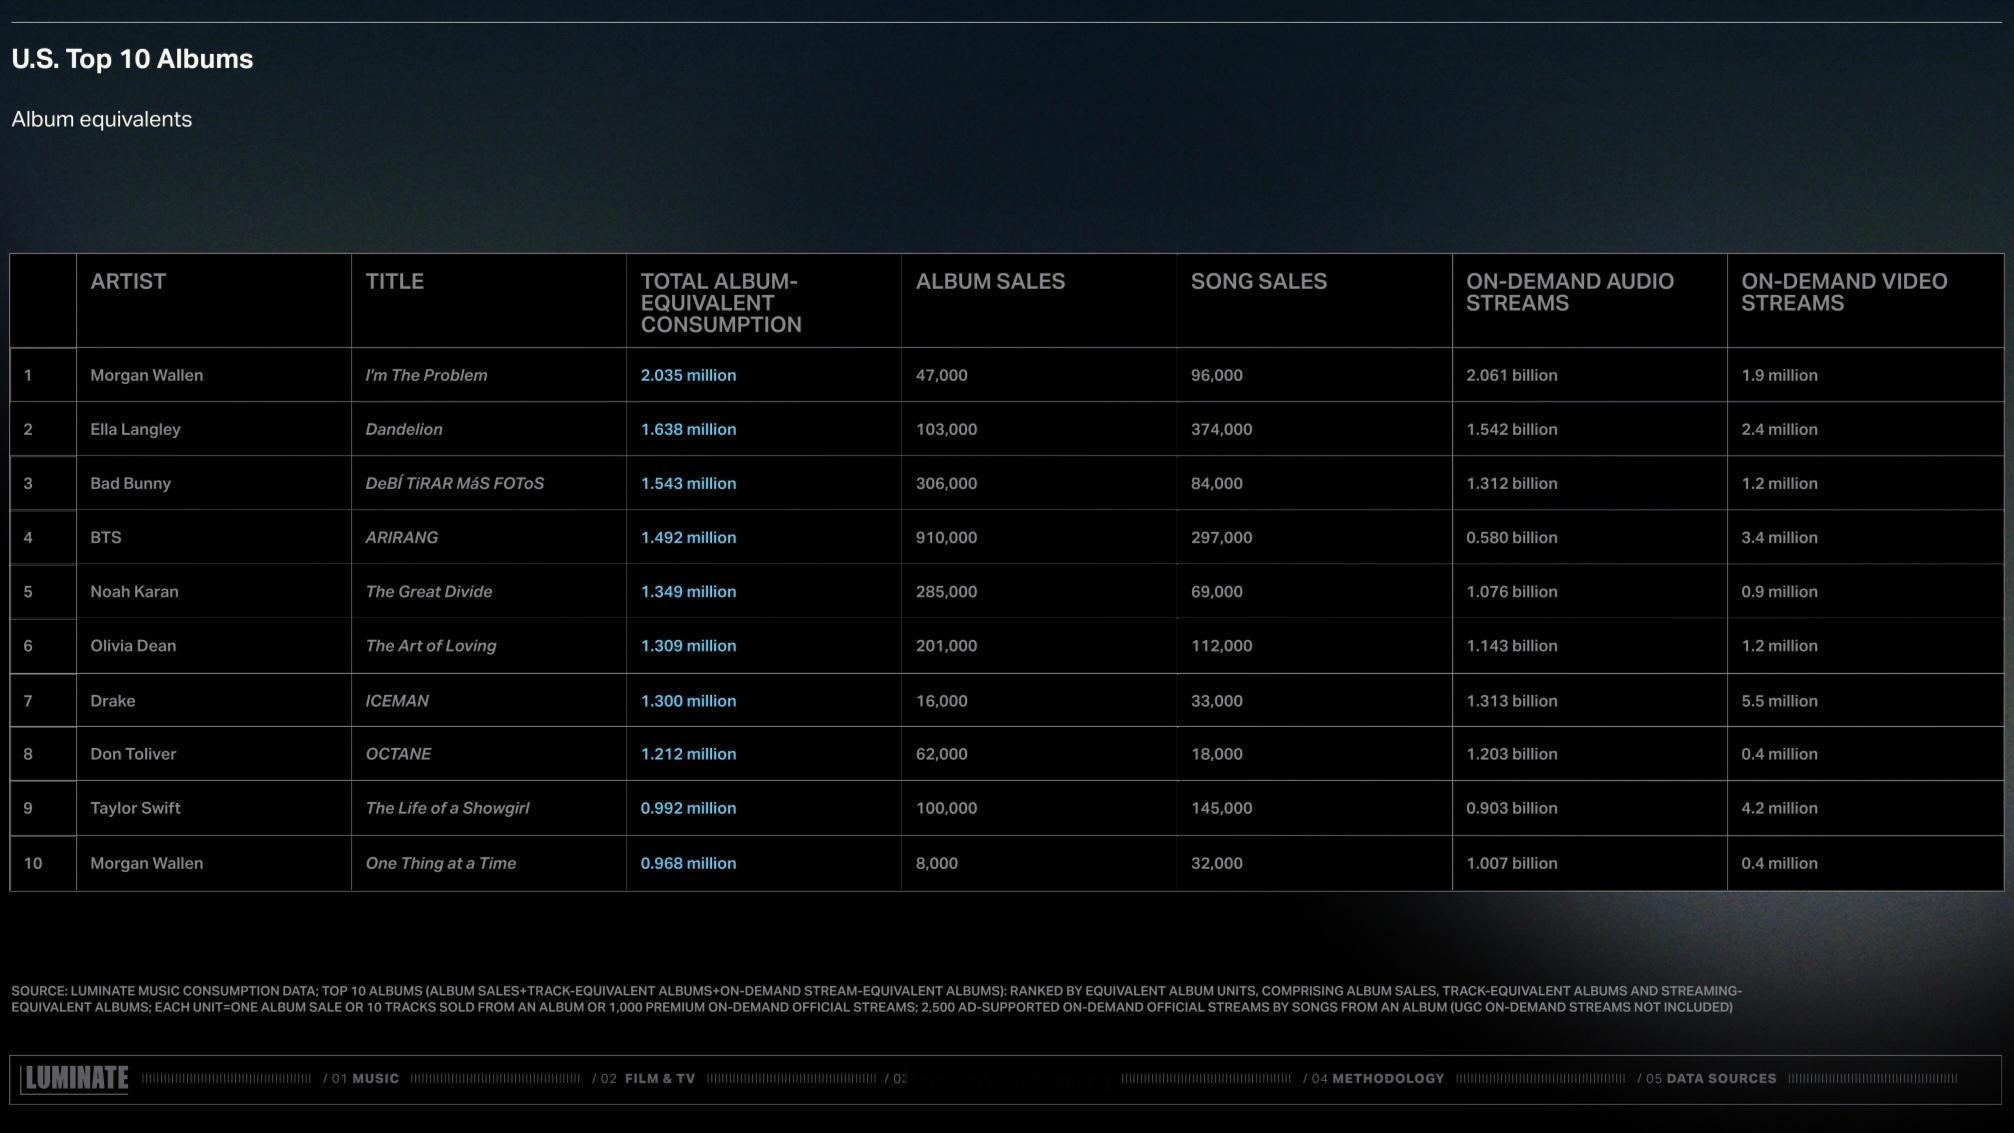Click audio streams 2.061 billion
Viewport: 2014px width, 1133px height.
coord(1511,375)
